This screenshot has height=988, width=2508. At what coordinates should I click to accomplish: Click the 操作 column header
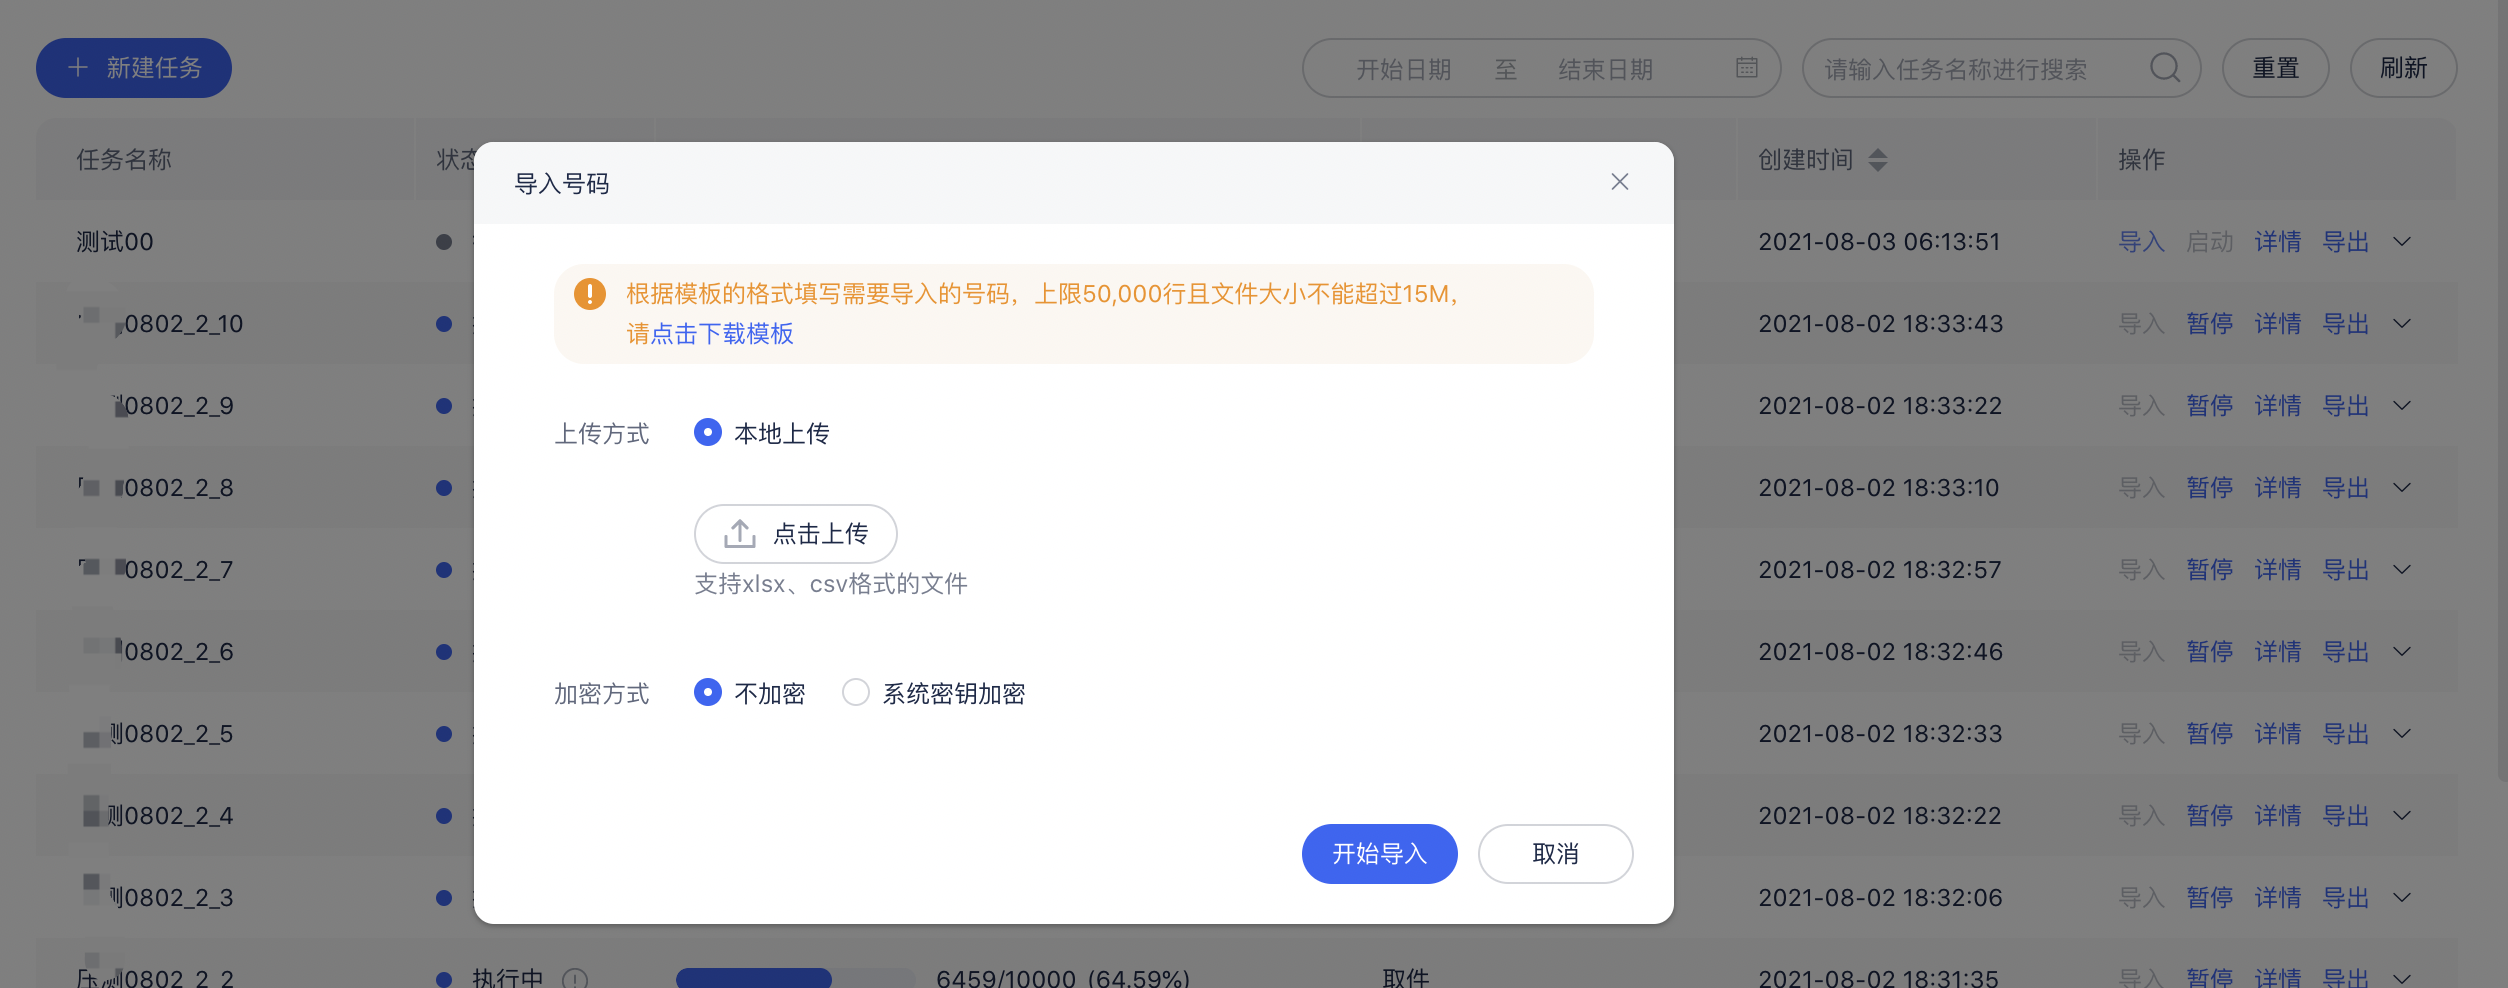point(2141,160)
